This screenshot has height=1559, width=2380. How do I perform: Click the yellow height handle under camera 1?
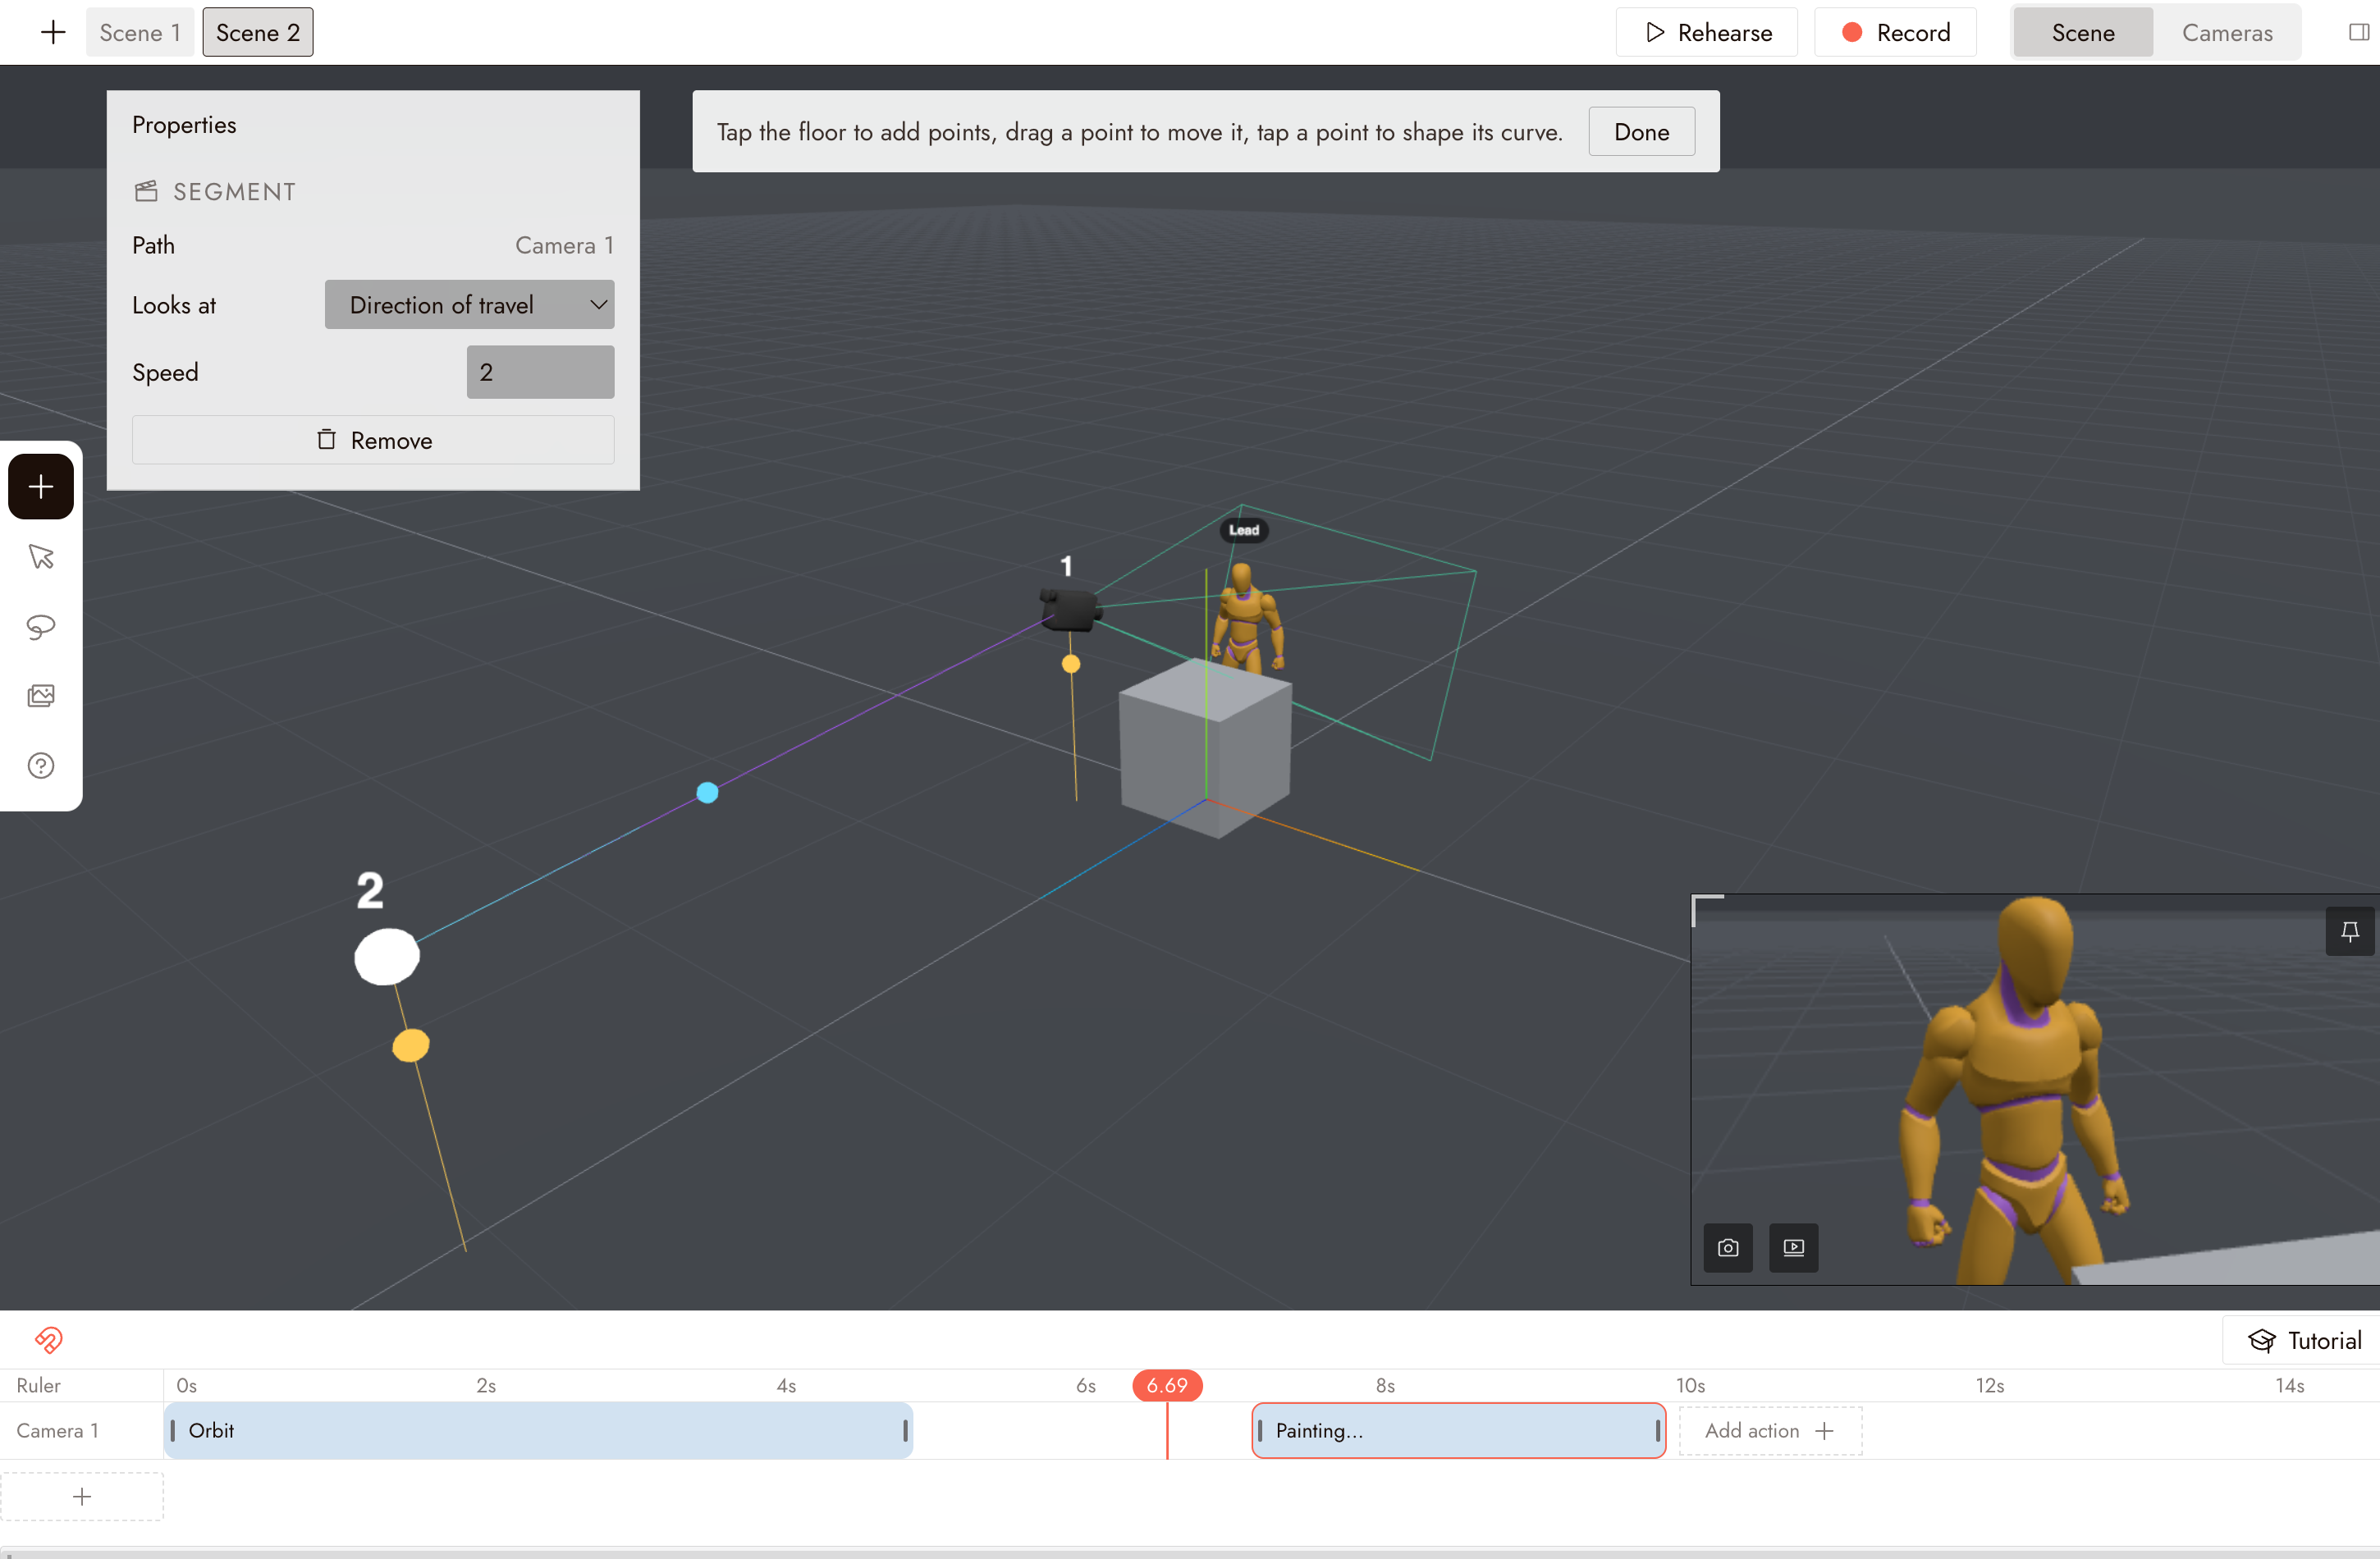1071,664
